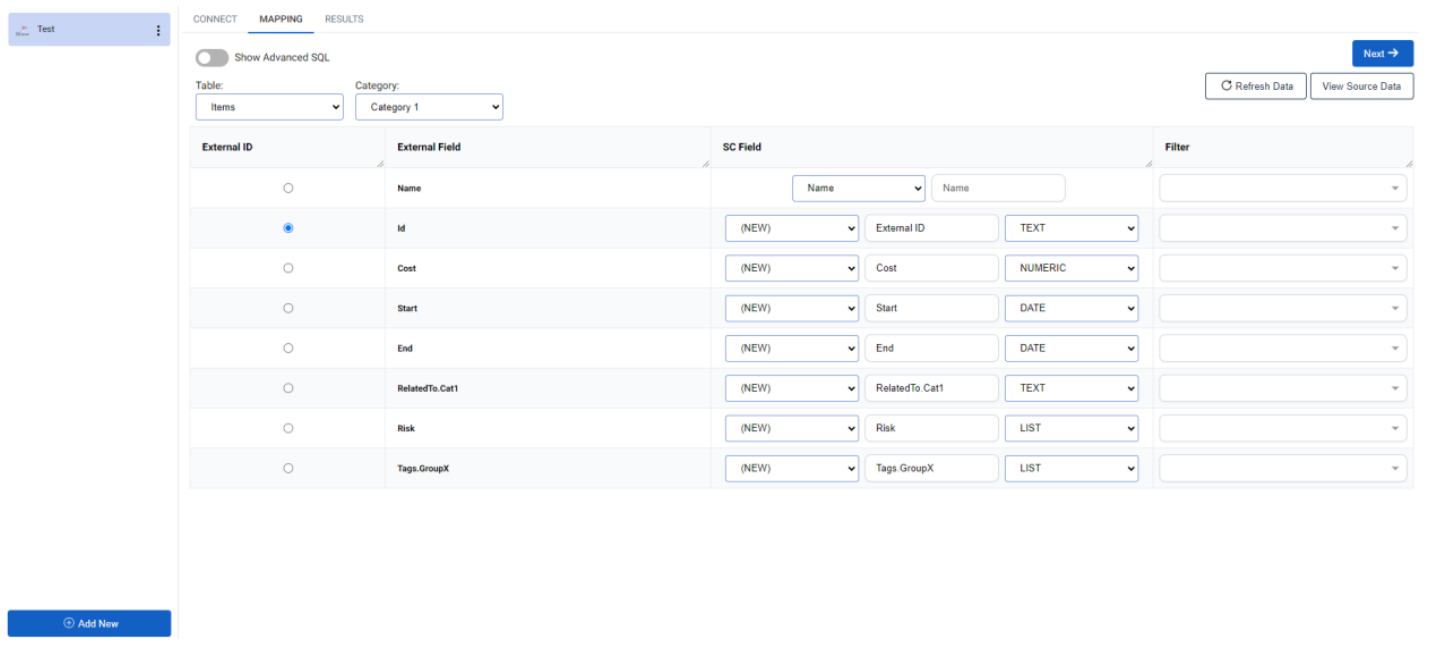
Task: Click the resize handle on SC Field column
Action: click(x=1147, y=162)
